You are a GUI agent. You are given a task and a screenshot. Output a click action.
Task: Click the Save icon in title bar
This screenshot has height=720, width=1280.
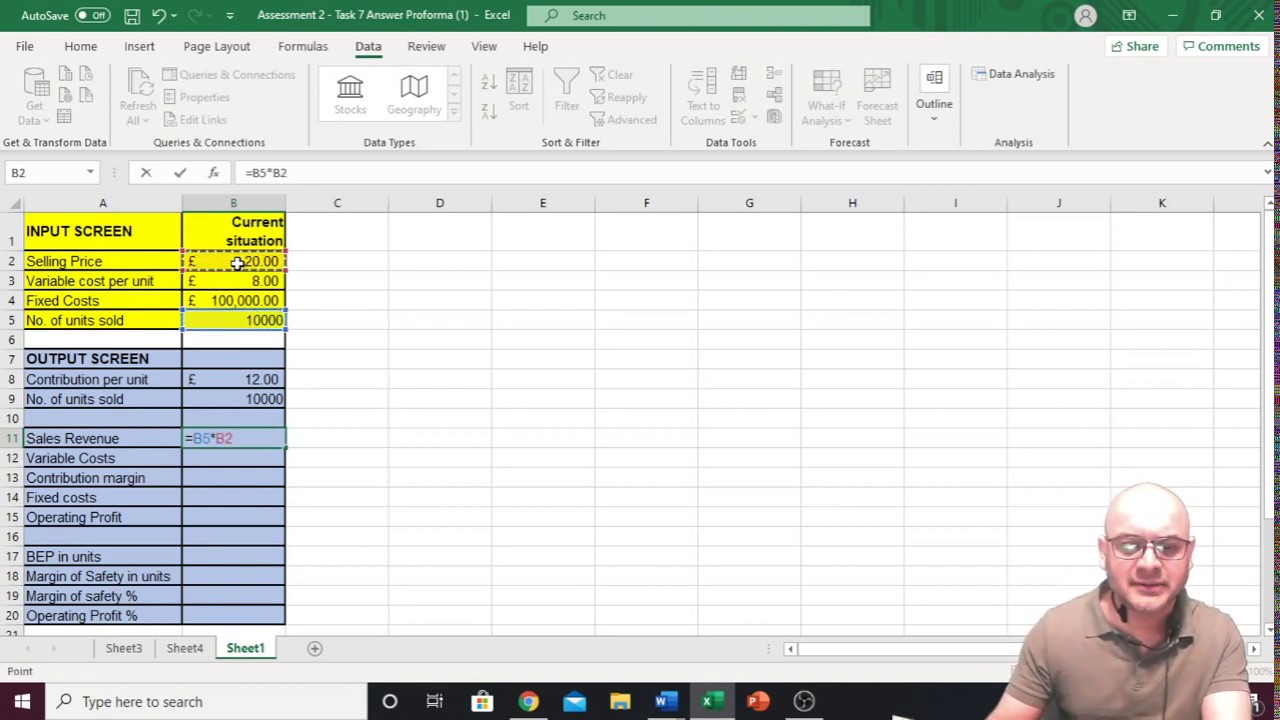point(132,16)
